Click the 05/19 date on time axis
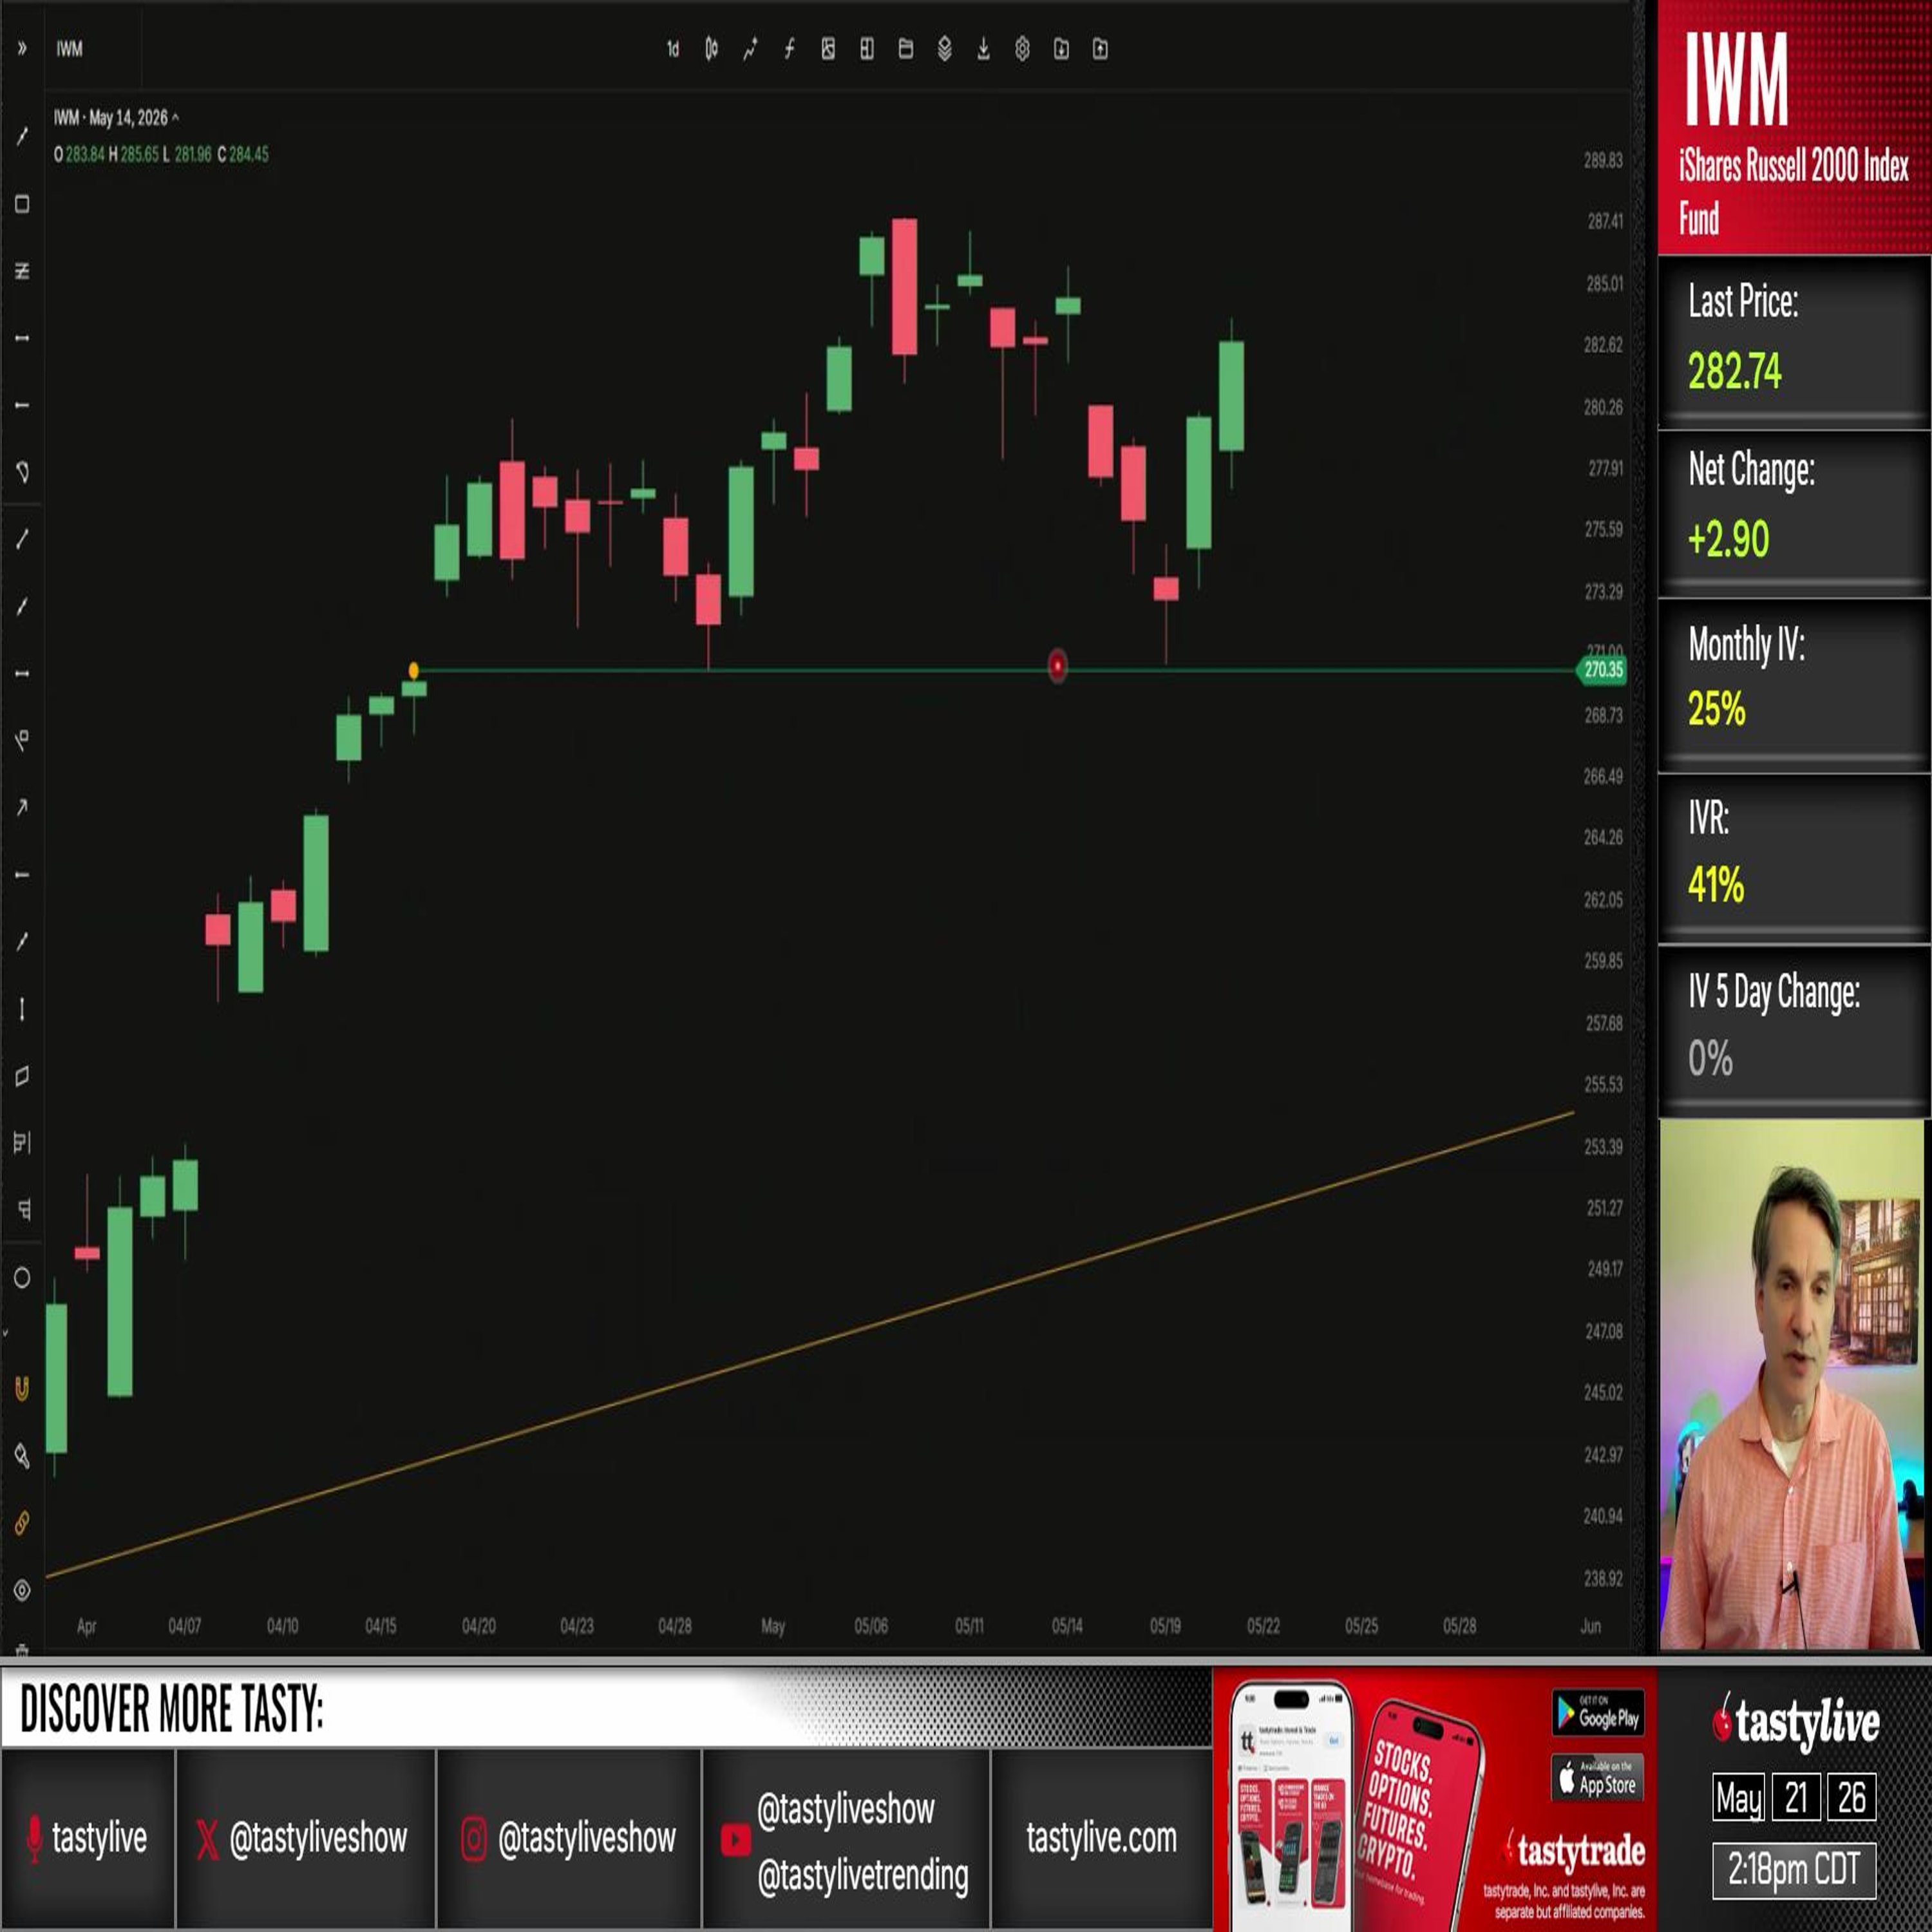 tap(1165, 1626)
